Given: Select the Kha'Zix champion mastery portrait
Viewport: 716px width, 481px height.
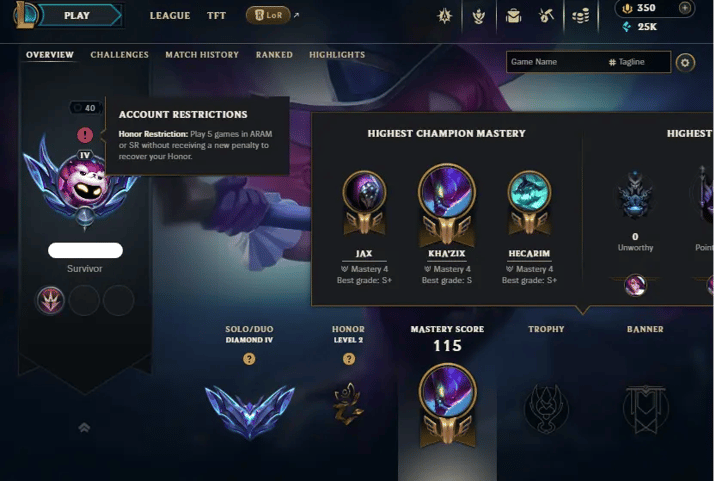Looking at the screenshot, I should coord(447,192).
